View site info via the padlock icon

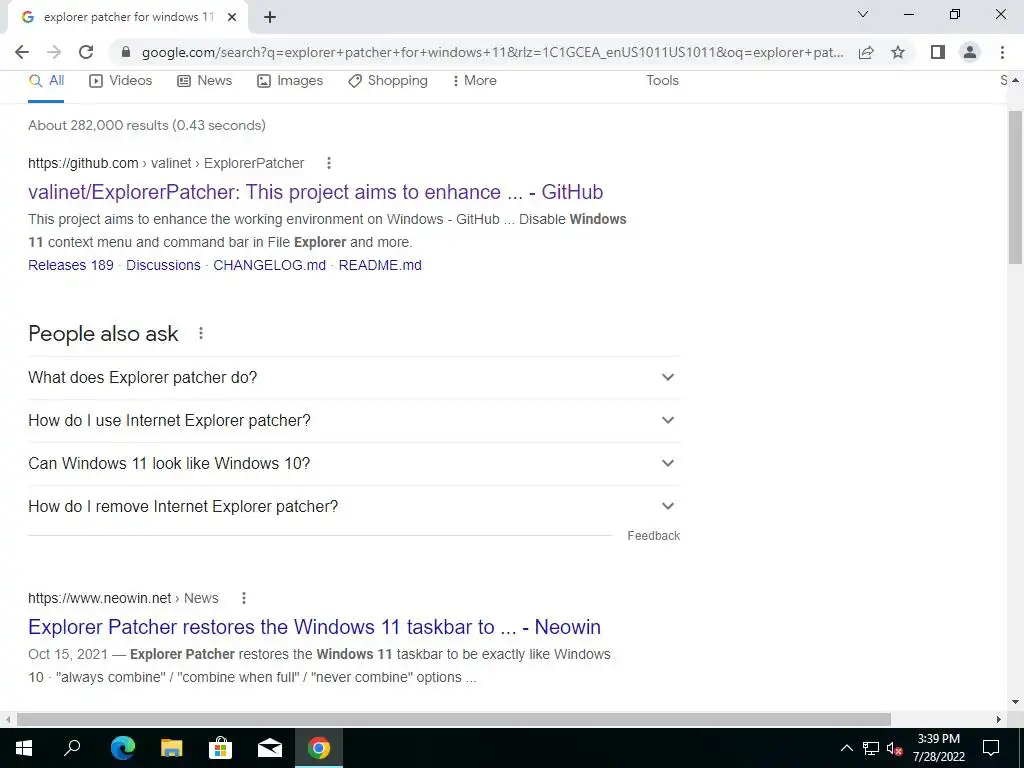pyautogui.click(x=126, y=52)
